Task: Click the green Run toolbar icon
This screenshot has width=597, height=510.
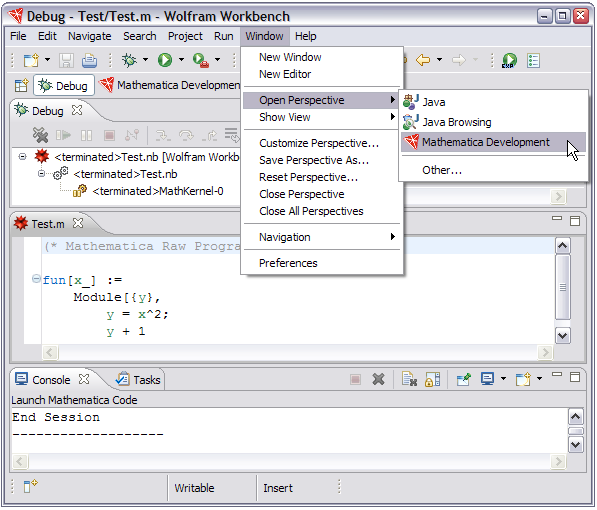Action: click(x=165, y=60)
